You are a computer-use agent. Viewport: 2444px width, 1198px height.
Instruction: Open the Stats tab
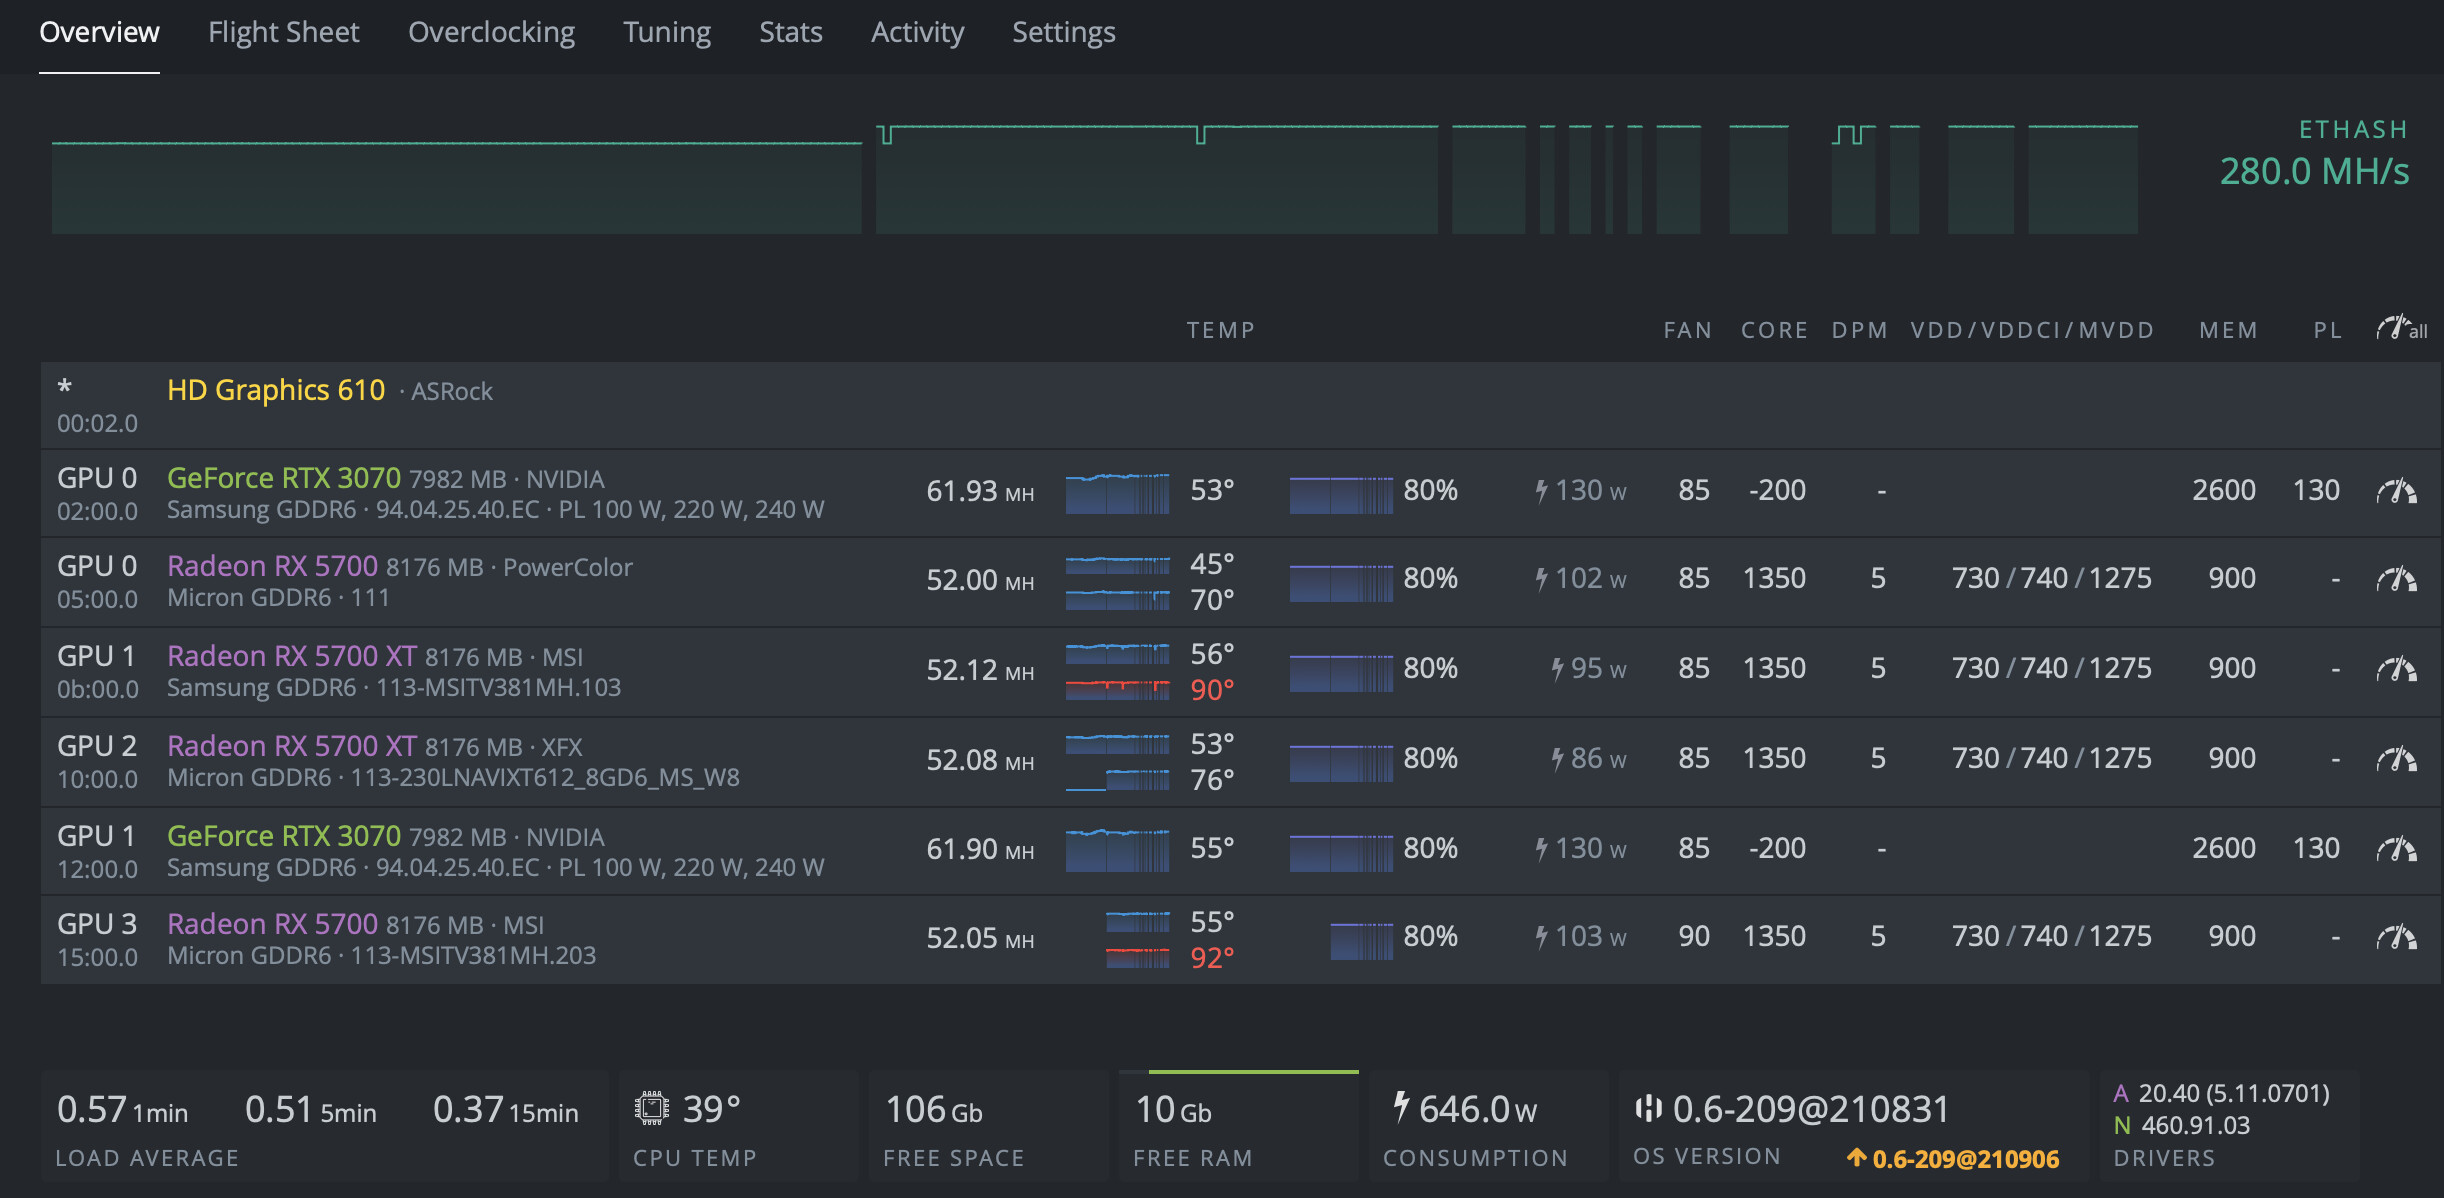click(790, 33)
